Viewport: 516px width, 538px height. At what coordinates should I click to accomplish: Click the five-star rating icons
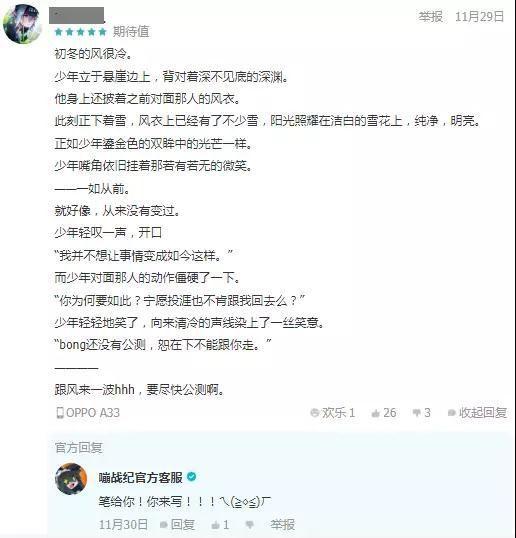coord(81,32)
